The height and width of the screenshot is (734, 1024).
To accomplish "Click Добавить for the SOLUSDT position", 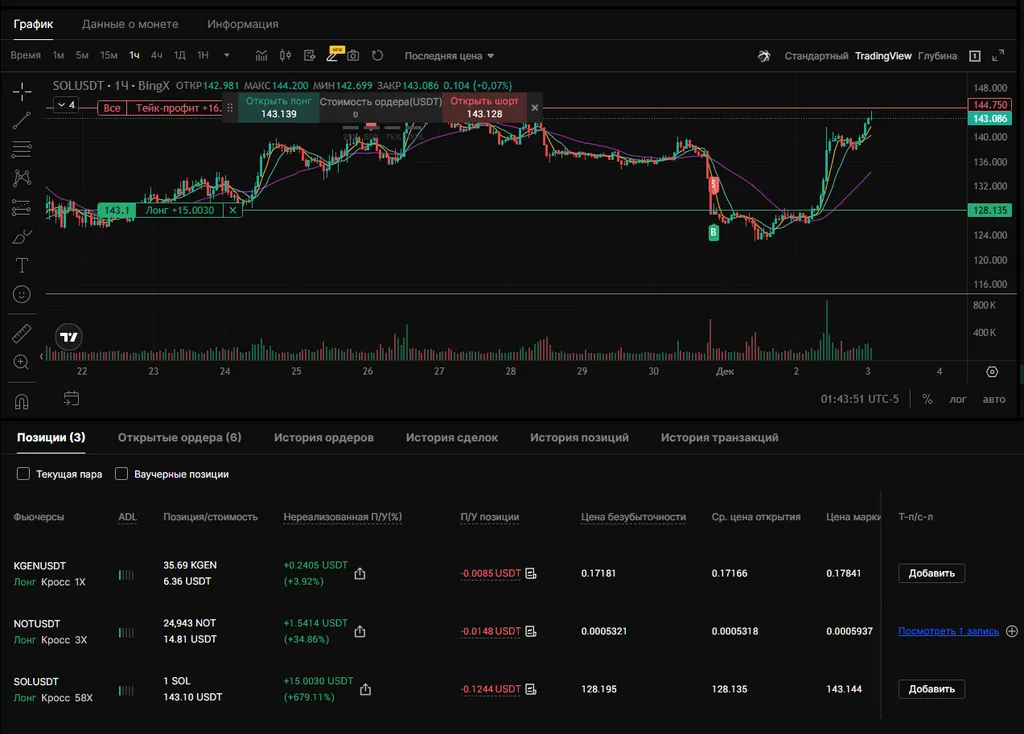I will tap(931, 689).
